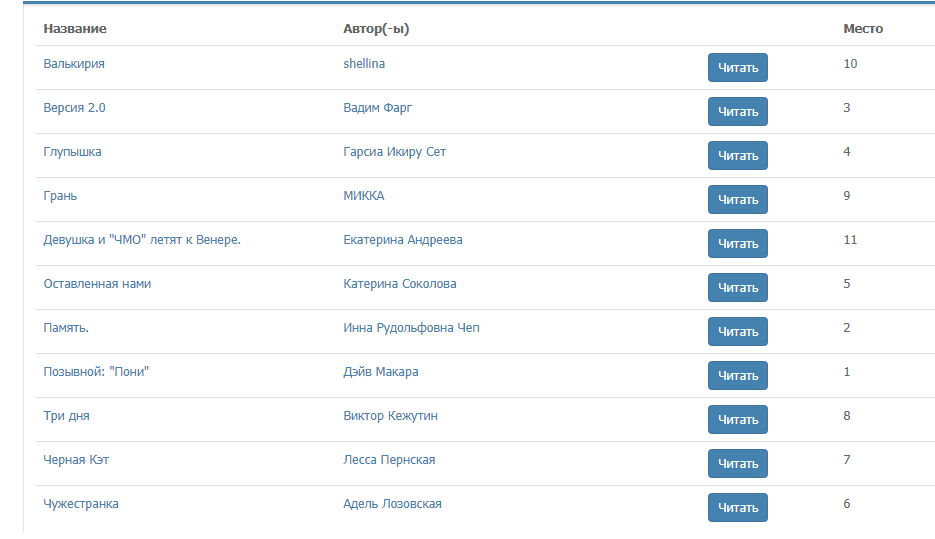935x539 pixels.
Task: Click author name Гарсиа Икиру Сет
Action: click(x=394, y=152)
